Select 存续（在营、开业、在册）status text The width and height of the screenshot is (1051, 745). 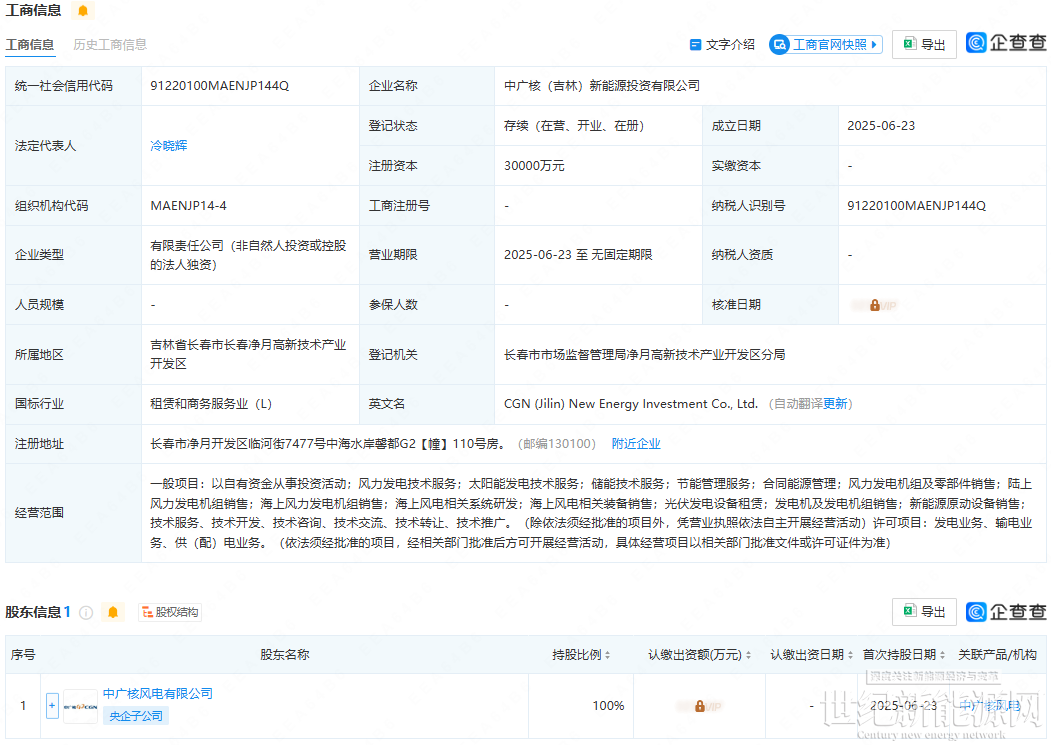coord(574,126)
